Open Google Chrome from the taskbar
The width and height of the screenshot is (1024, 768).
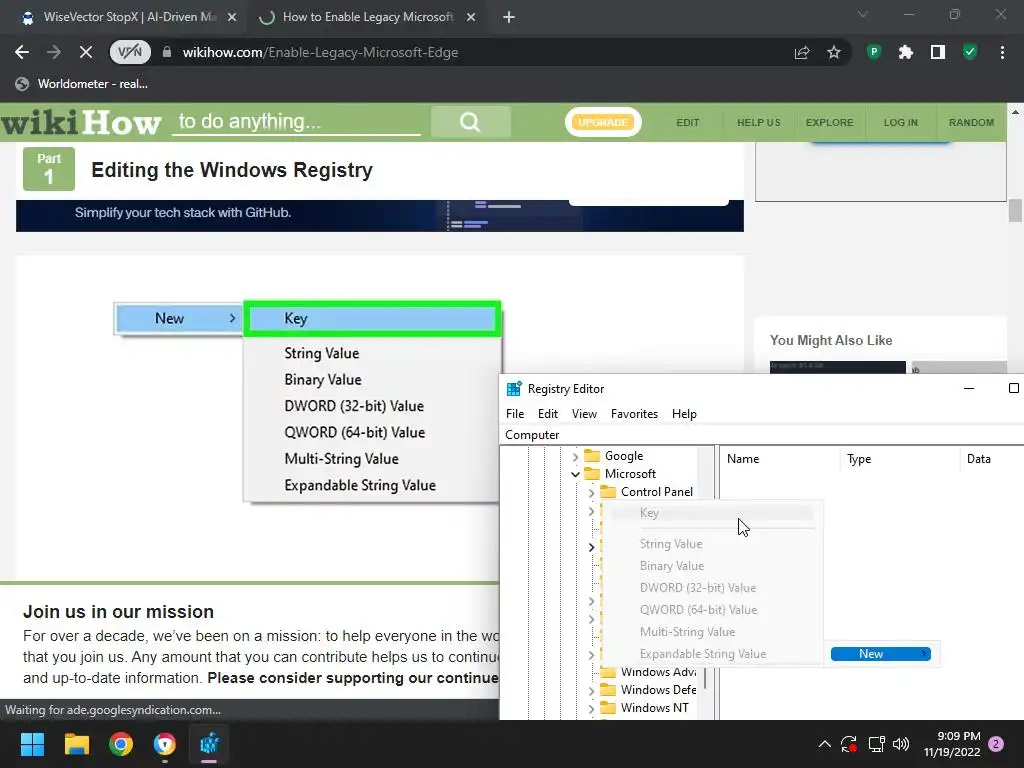[121, 744]
